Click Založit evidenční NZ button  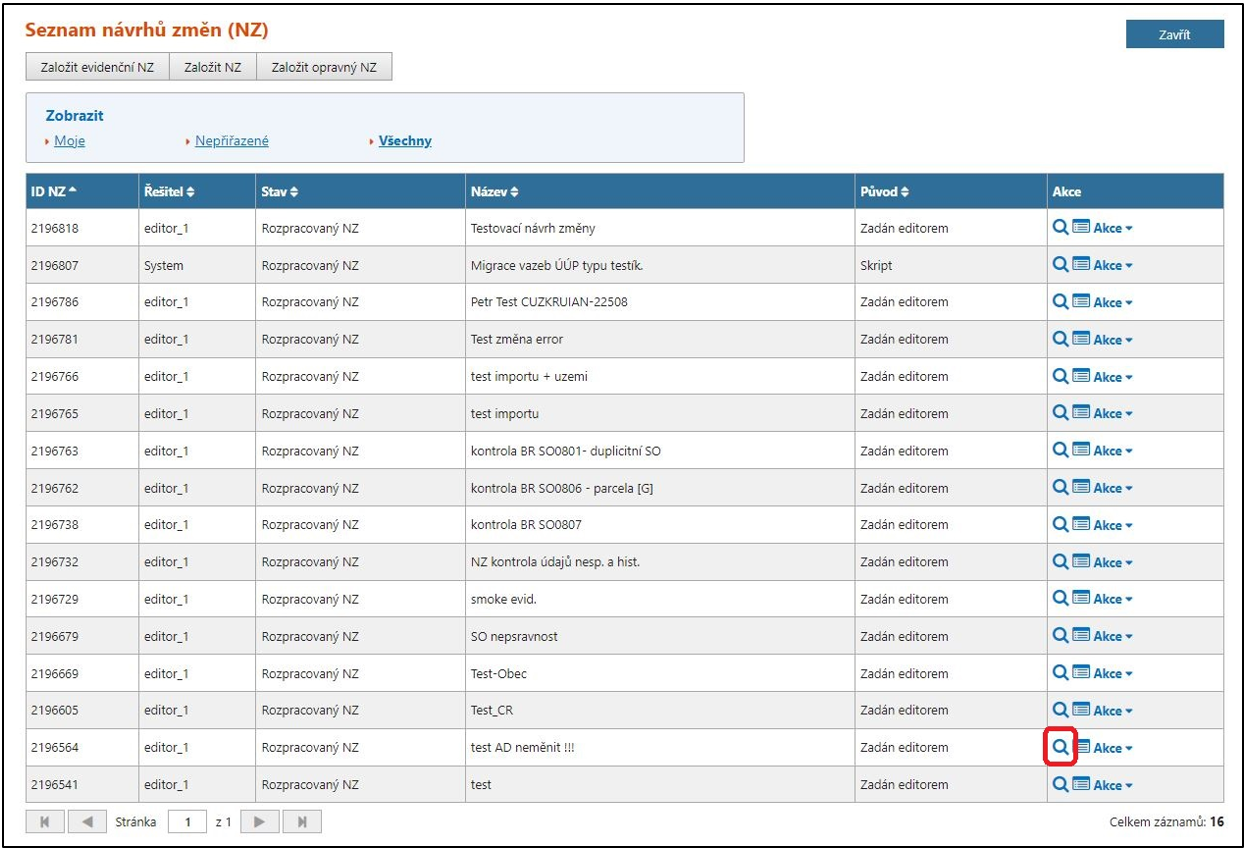(97, 67)
